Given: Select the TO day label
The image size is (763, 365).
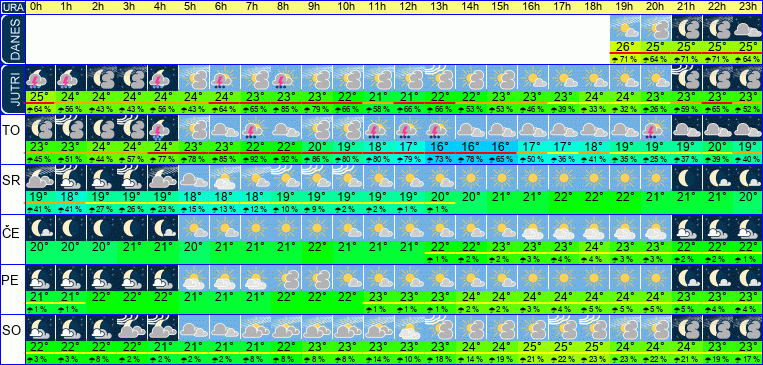Looking at the screenshot, I should (x=11, y=130).
